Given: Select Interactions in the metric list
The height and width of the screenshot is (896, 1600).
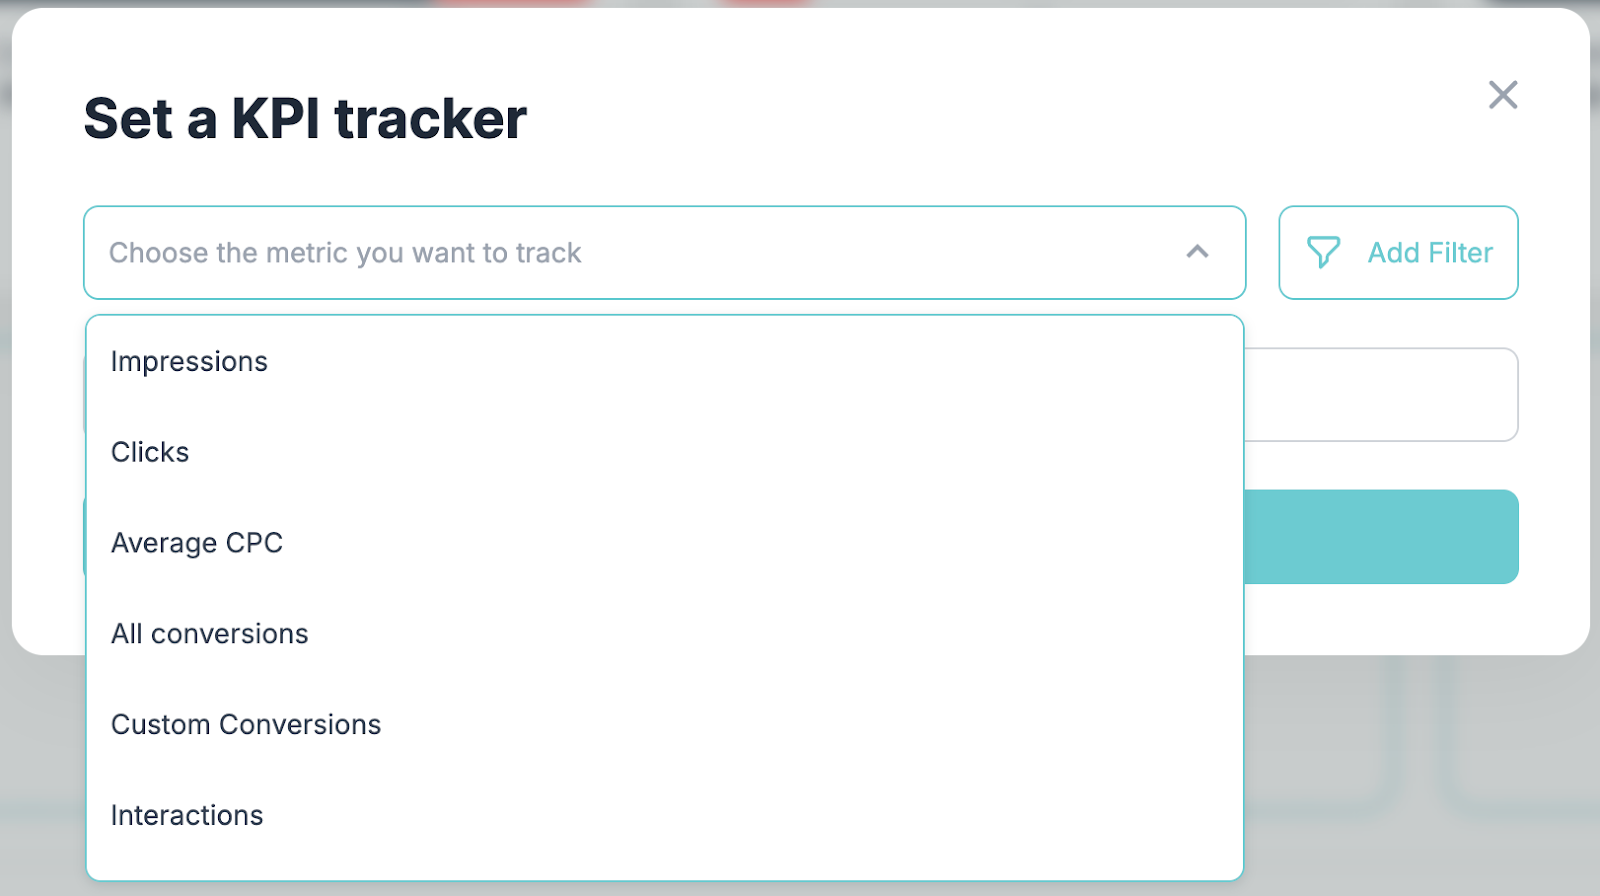Looking at the screenshot, I should click(x=187, y=815).
